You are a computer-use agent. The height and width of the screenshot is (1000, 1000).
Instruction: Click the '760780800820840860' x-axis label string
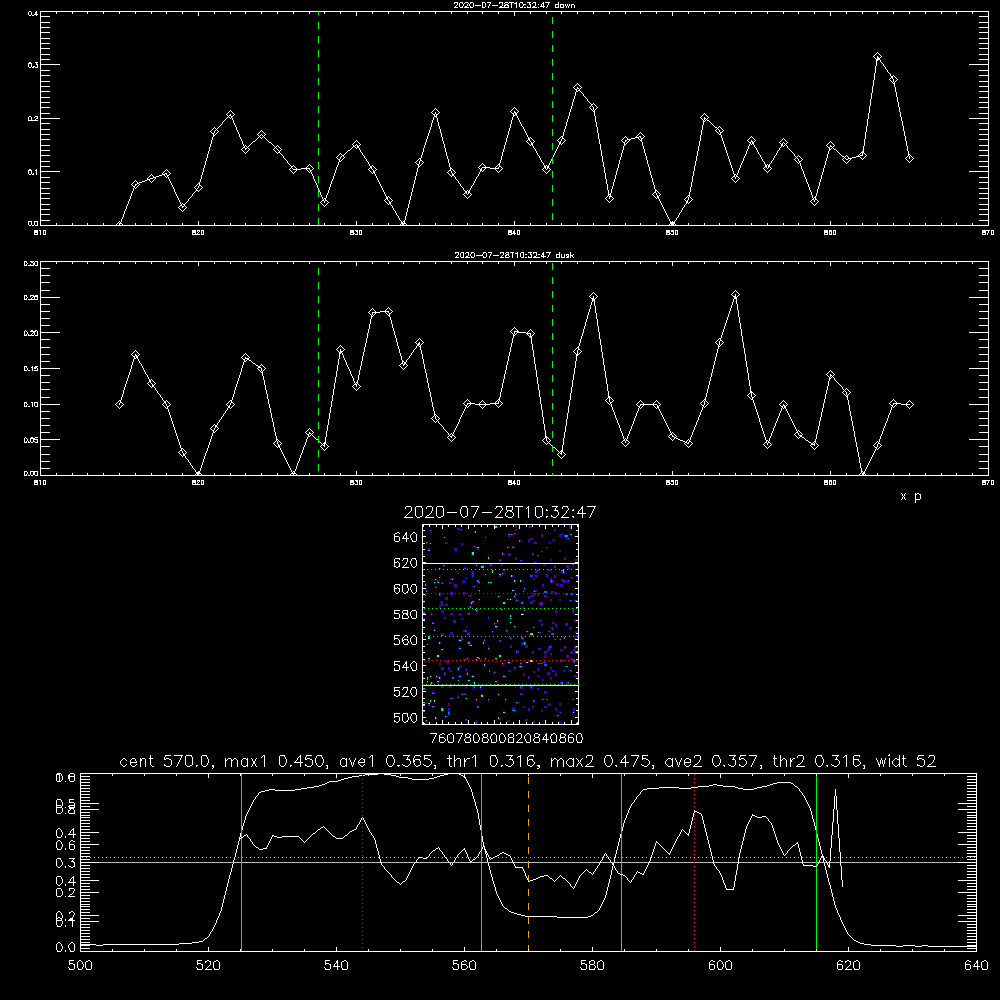[x=506, y=738]
